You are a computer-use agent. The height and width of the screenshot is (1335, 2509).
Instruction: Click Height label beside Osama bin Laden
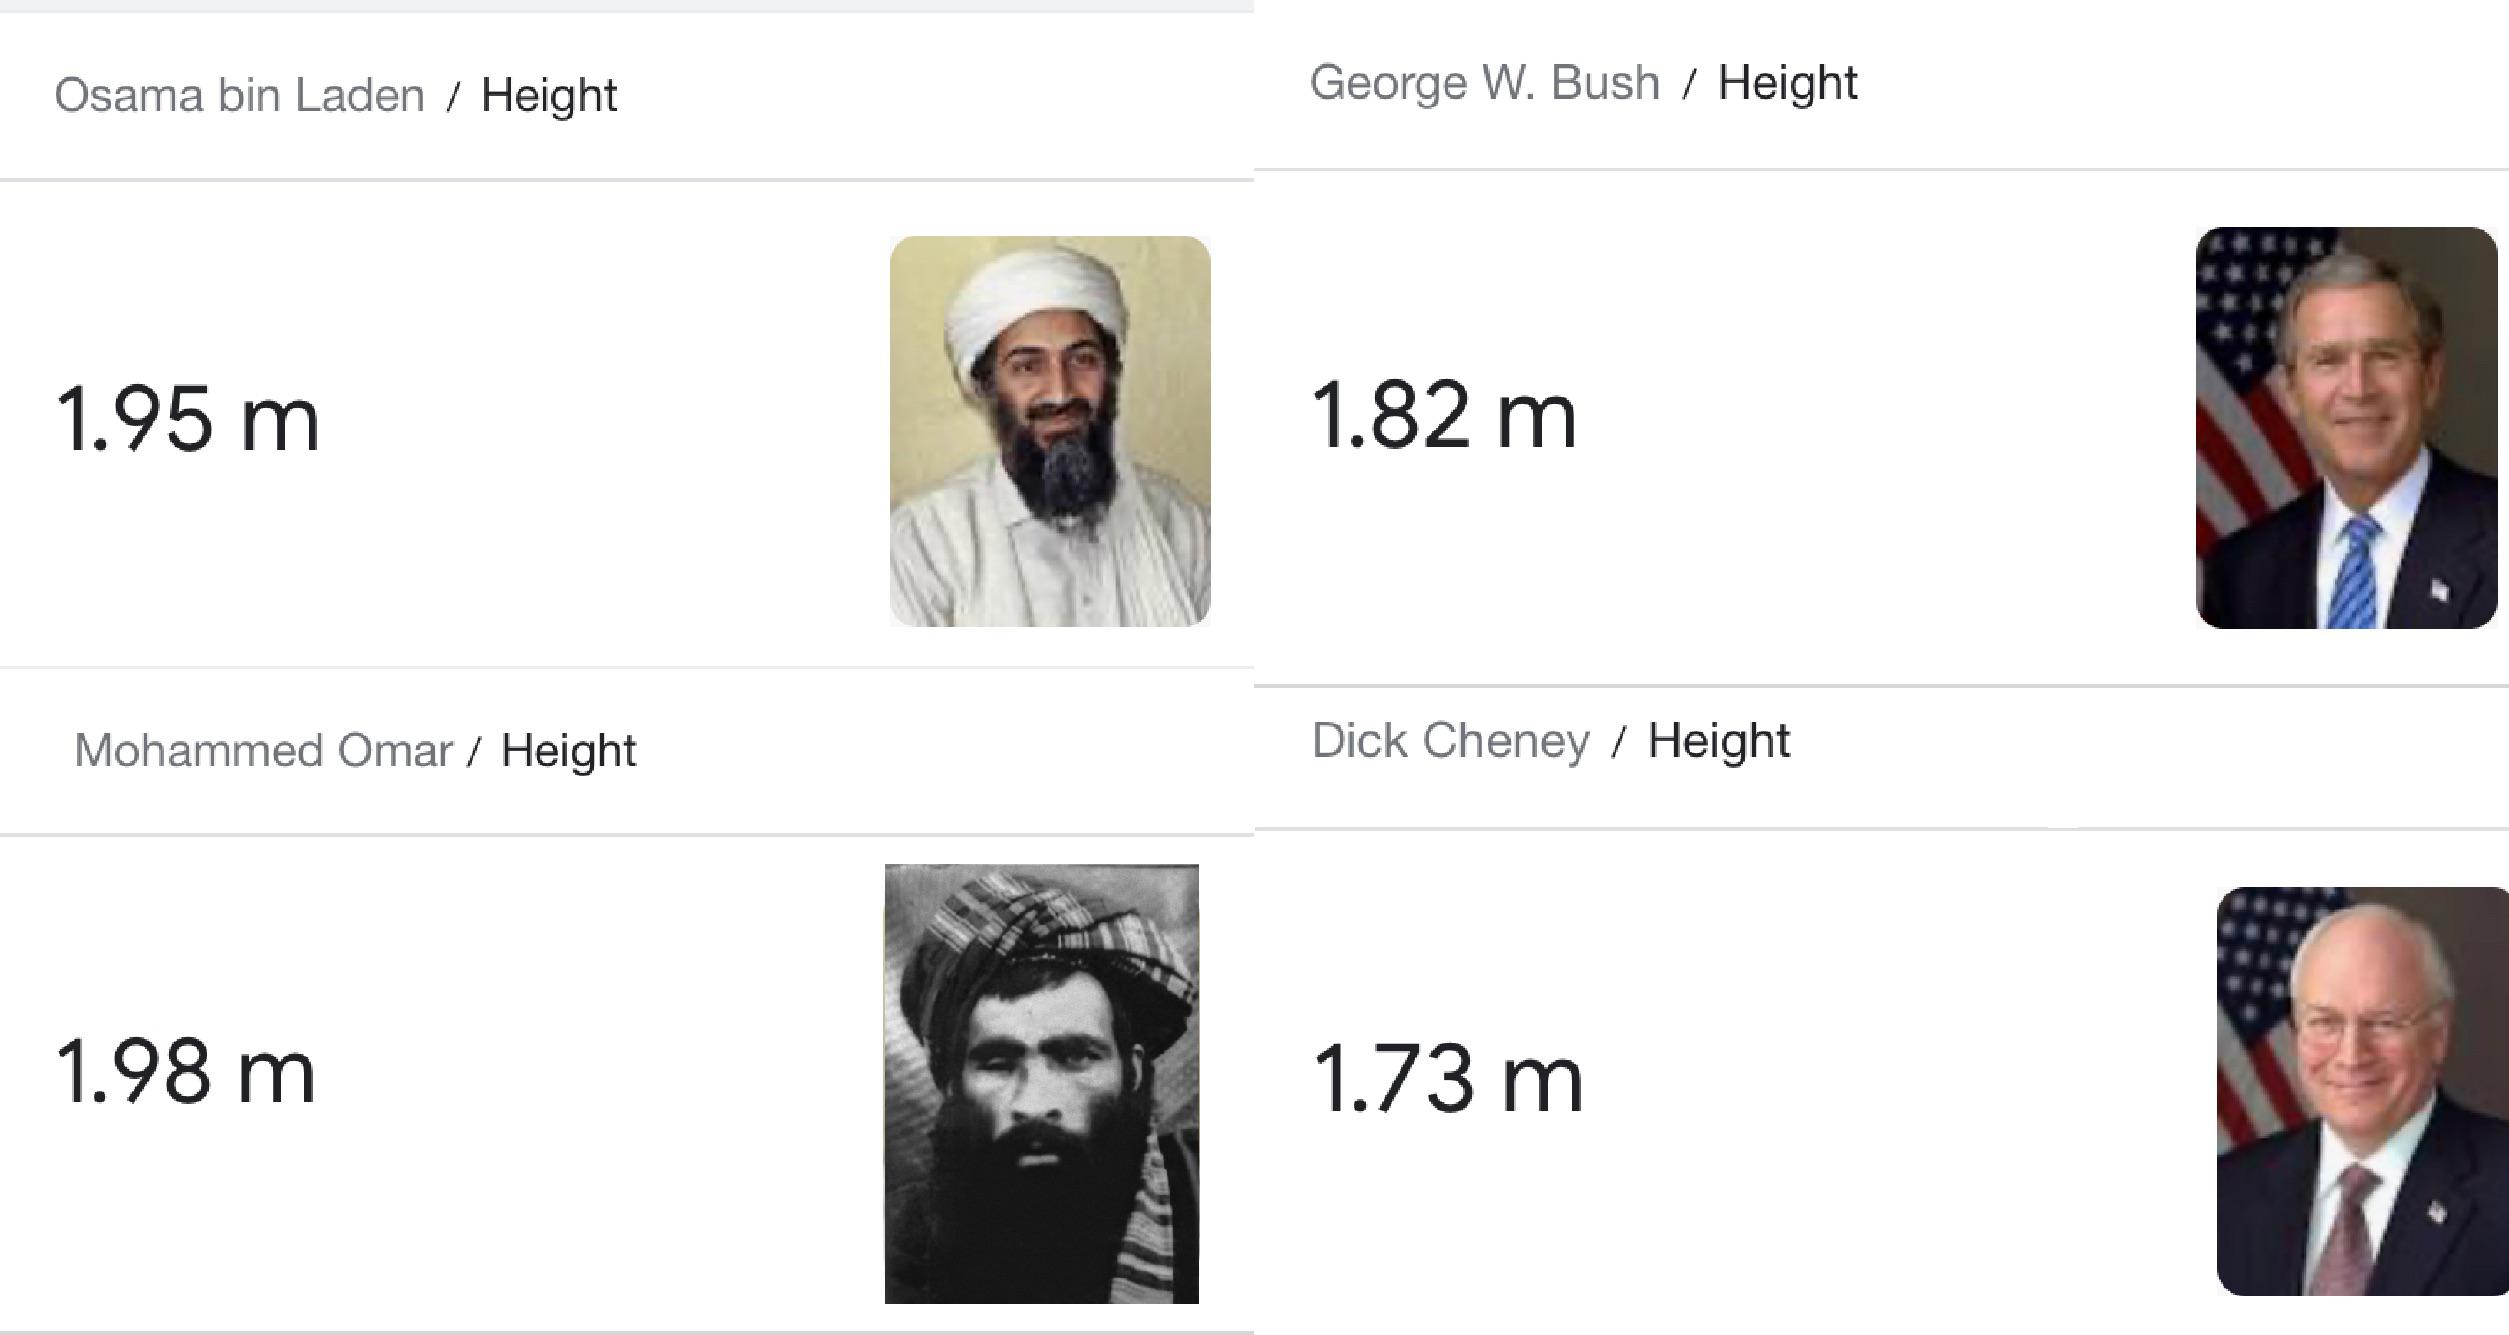coord(549,96)
